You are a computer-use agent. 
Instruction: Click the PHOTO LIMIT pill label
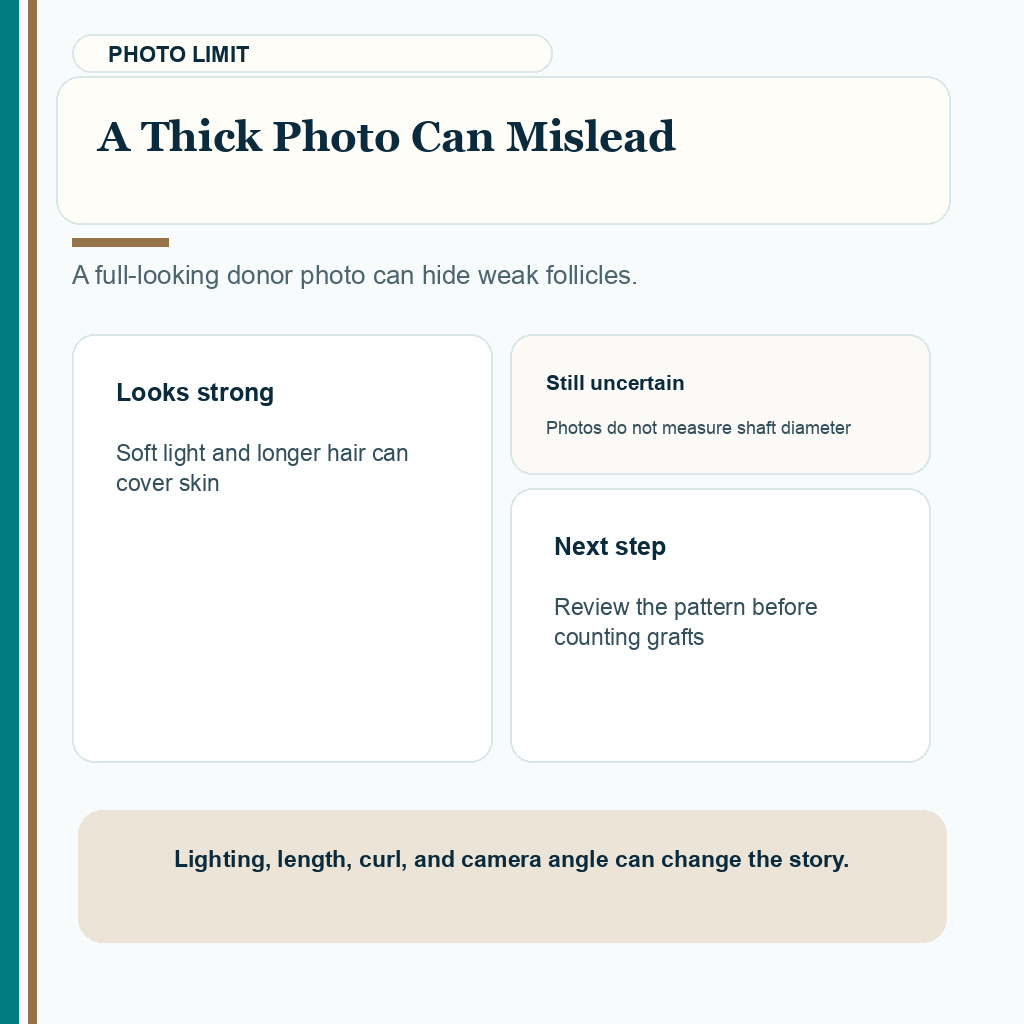coord(312,54)
